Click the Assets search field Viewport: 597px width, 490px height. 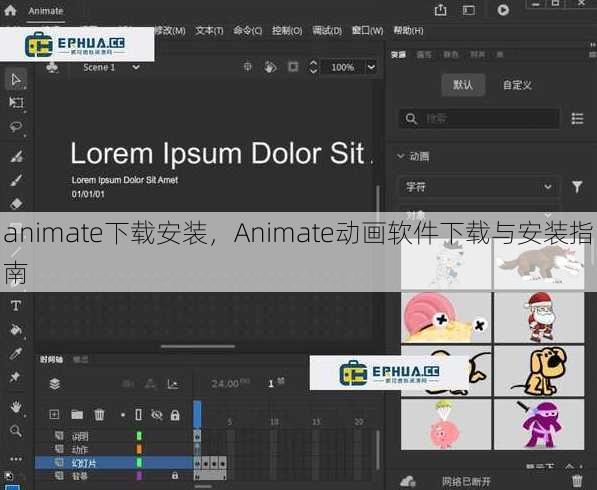pos(479,118)
